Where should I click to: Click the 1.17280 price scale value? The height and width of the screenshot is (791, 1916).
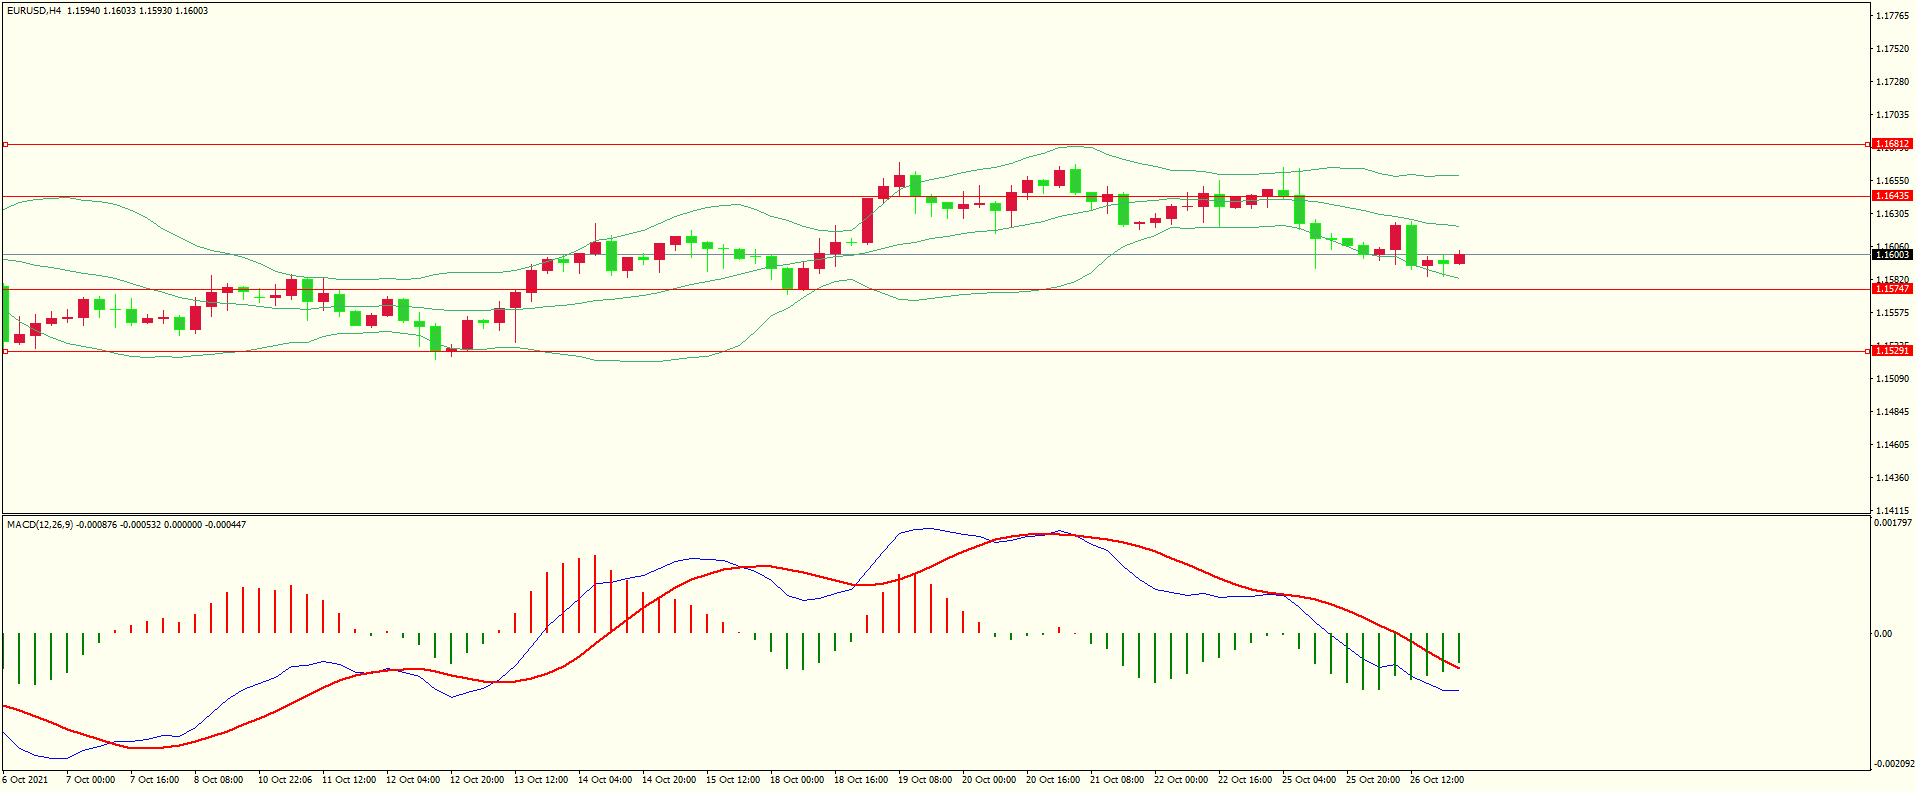point(1893,82)
